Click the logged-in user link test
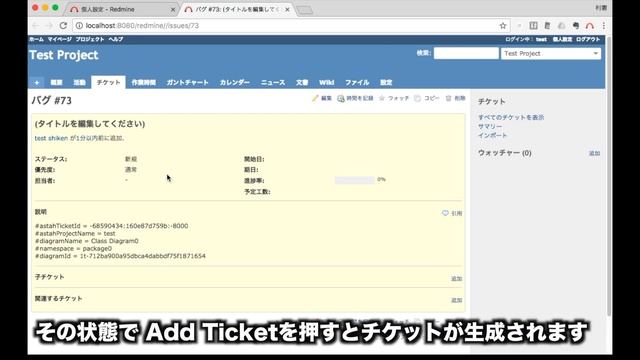This screenshot has width=640, height=360. [x=541, y=39]
